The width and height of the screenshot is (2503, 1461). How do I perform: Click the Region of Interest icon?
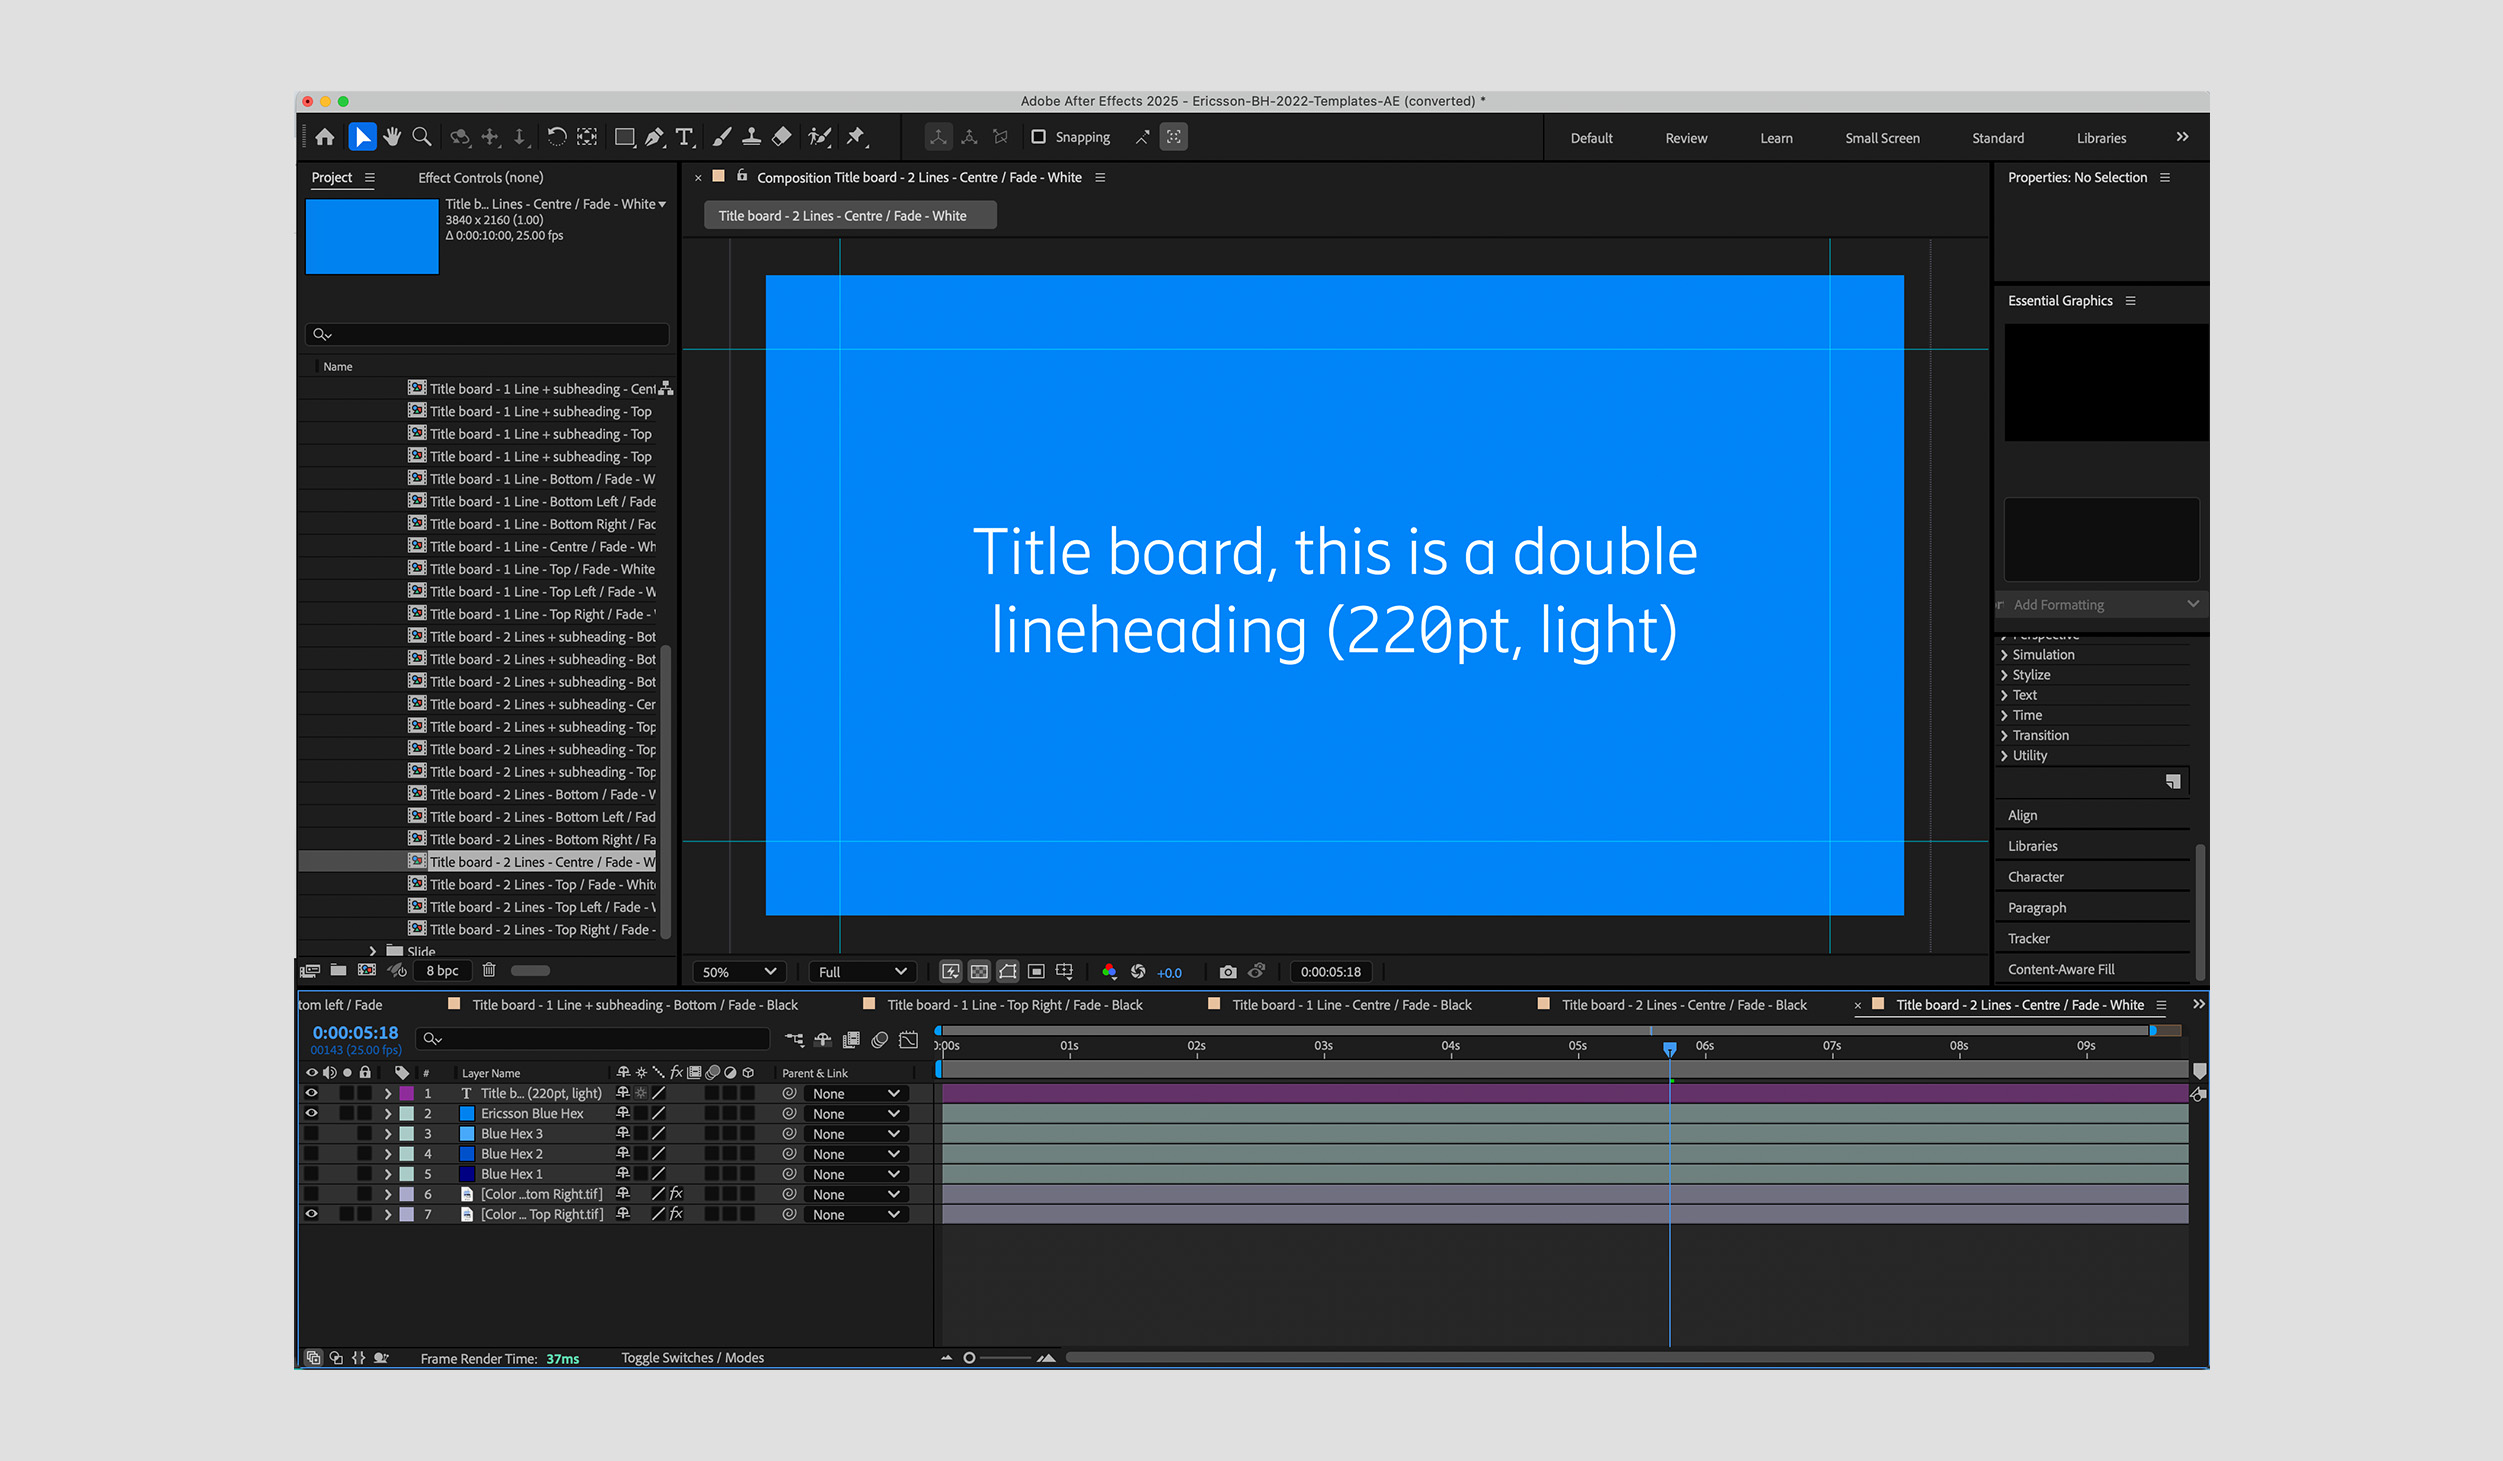click(x=1036, y=972)
